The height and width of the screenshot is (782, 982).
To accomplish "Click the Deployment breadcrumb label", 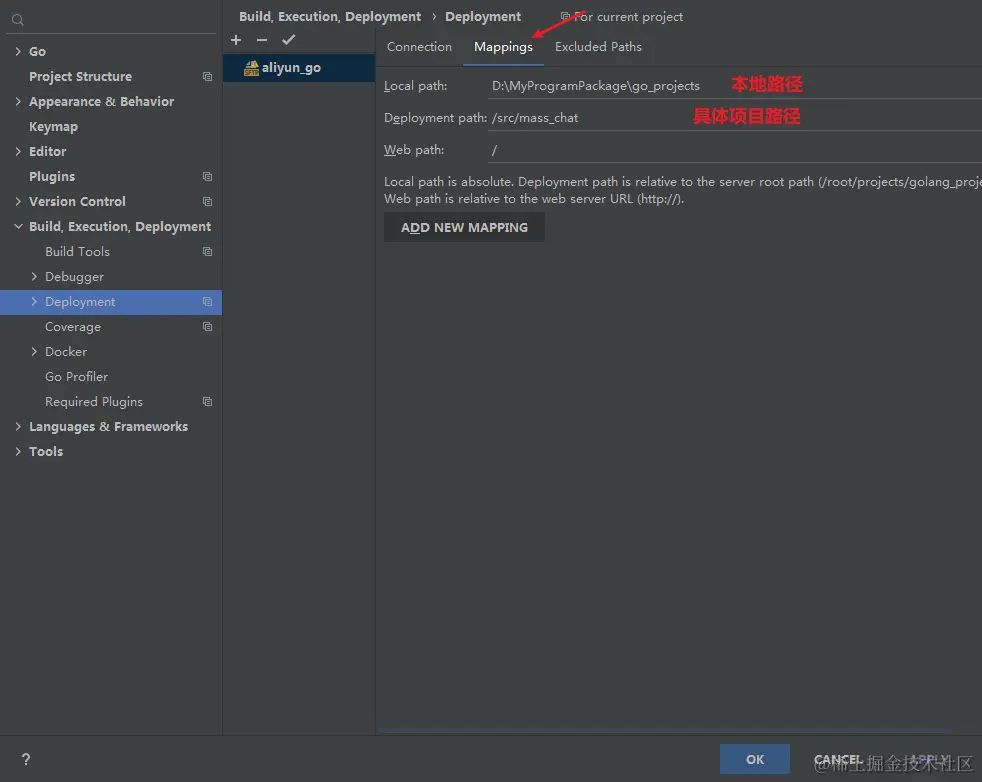I will coord(483,17).
